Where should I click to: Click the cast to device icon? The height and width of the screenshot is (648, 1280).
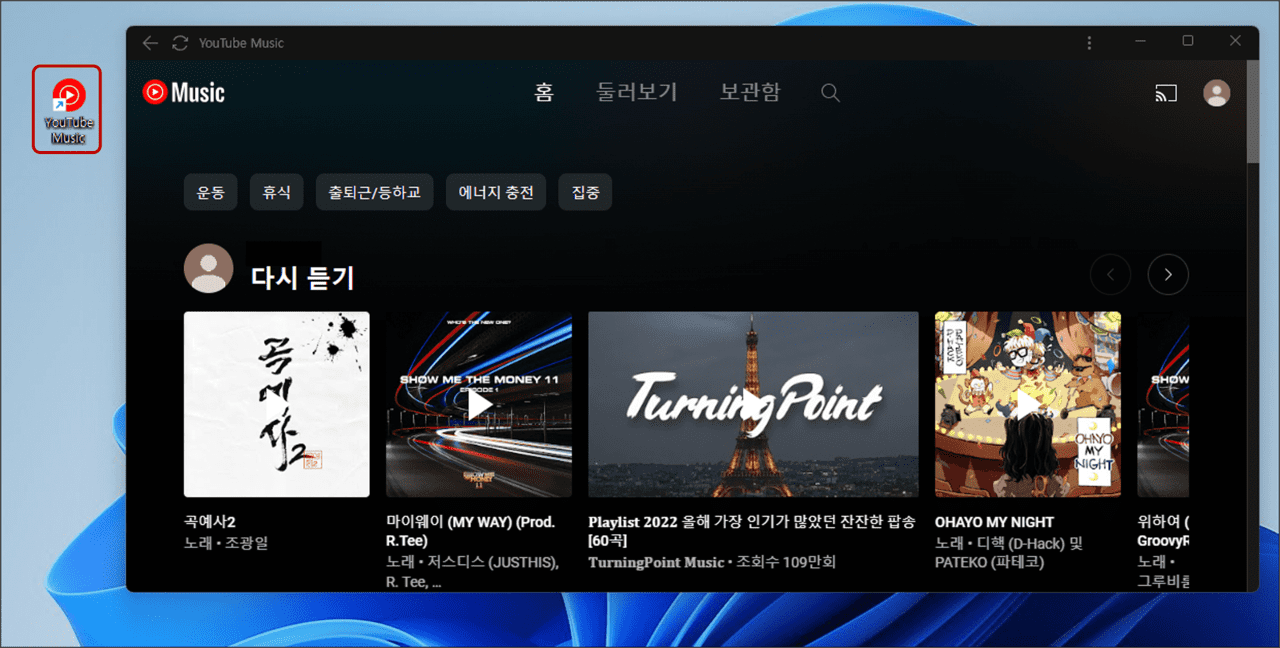pos(1166,93)
